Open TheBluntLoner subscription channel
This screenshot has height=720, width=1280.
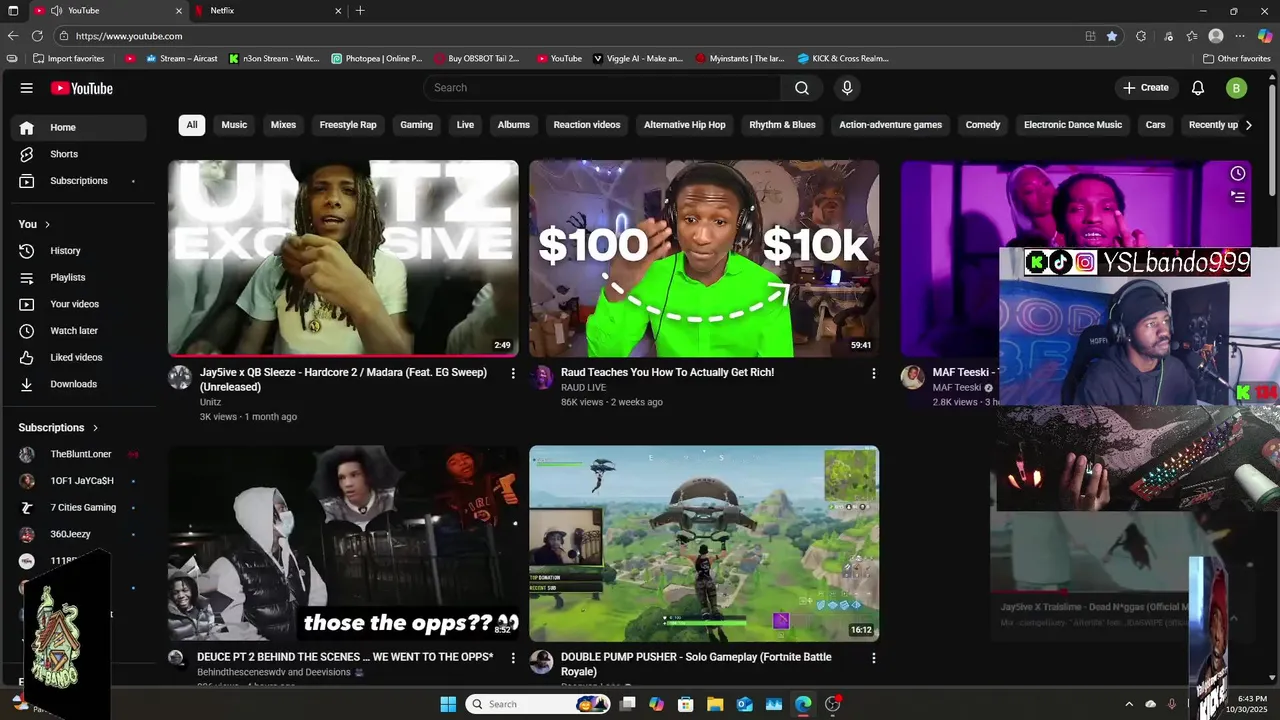coord(78,454)
